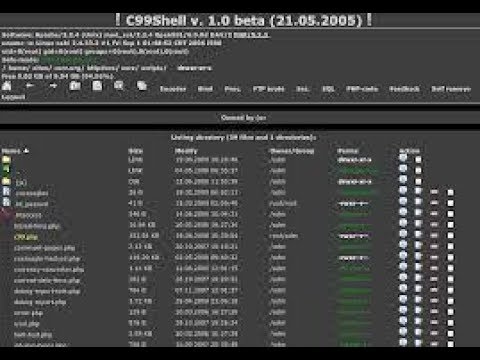Image resolution: width=480 pixels, height=360 pixels.
Task: Open the Proc. process list
Action: tap(232, 89)
